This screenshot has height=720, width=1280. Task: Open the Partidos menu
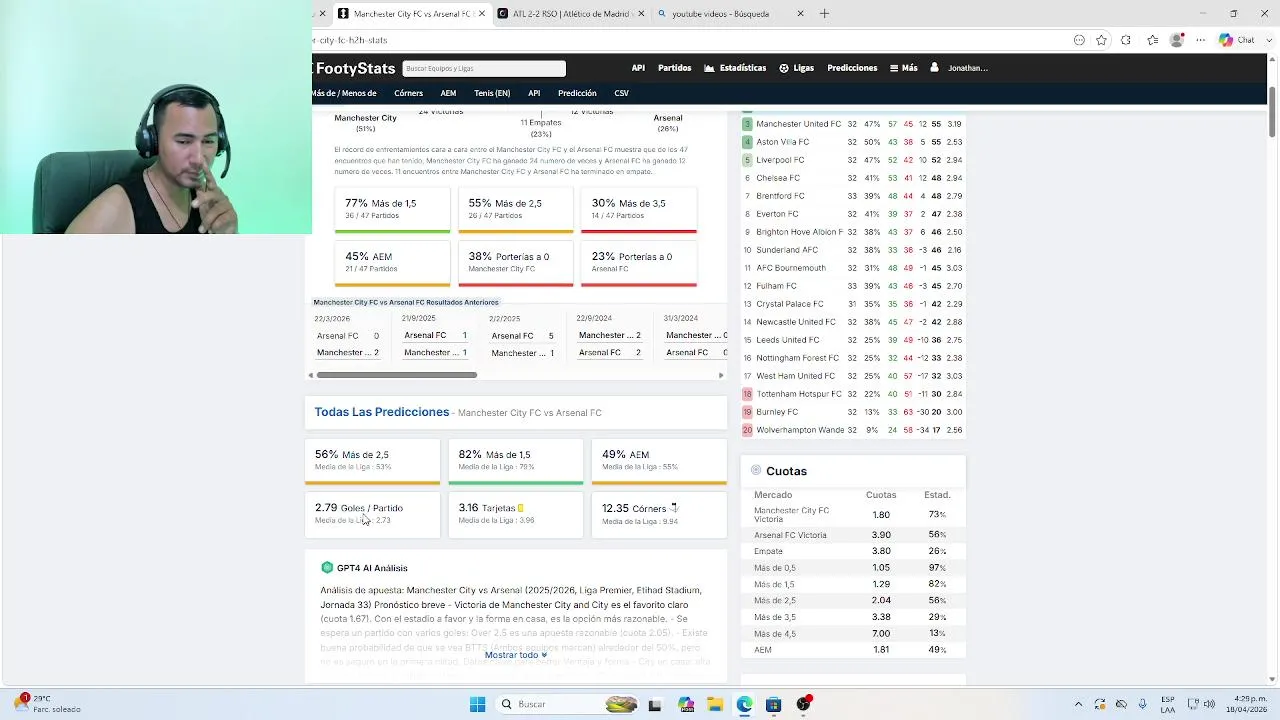coord(674,68)
